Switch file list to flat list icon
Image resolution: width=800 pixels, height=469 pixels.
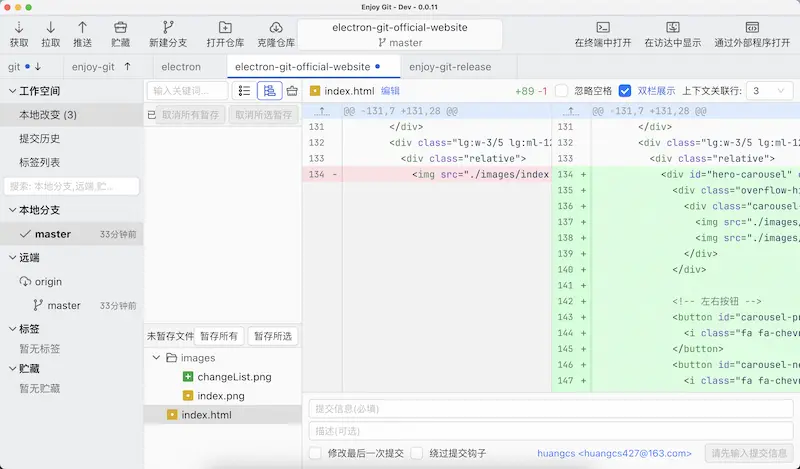244,91
